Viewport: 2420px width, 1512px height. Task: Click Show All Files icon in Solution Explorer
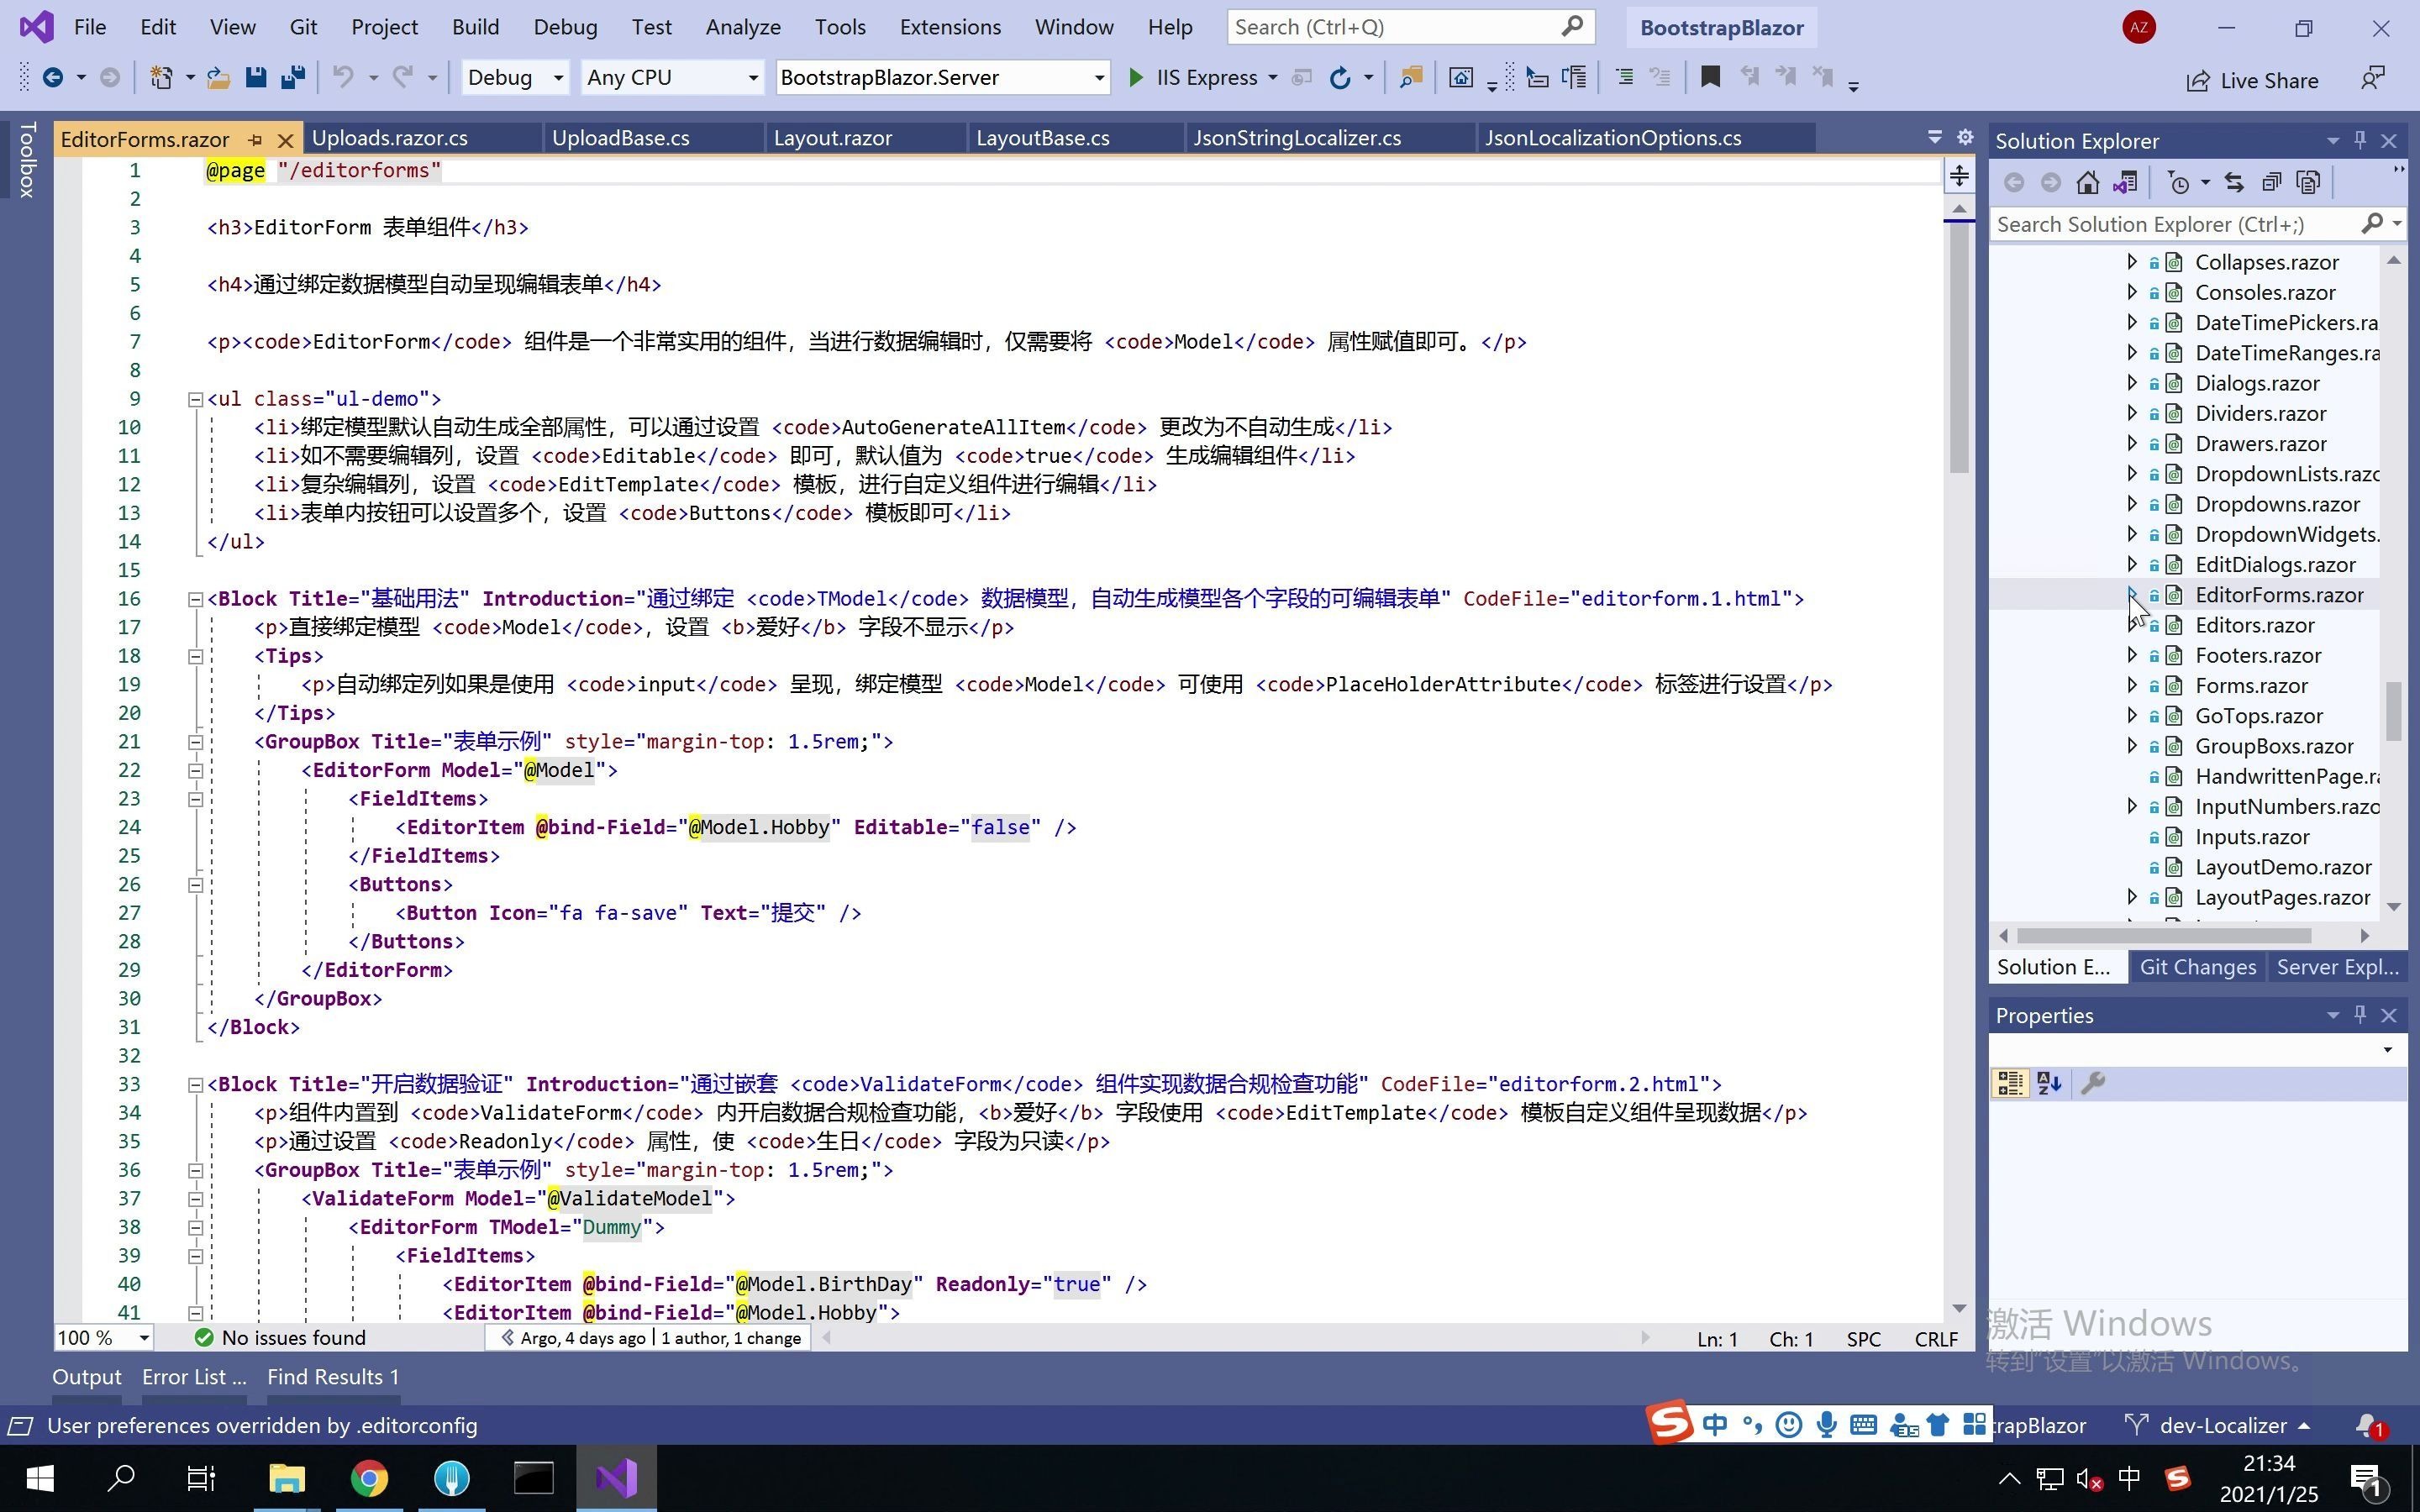tap(2308, 182)
